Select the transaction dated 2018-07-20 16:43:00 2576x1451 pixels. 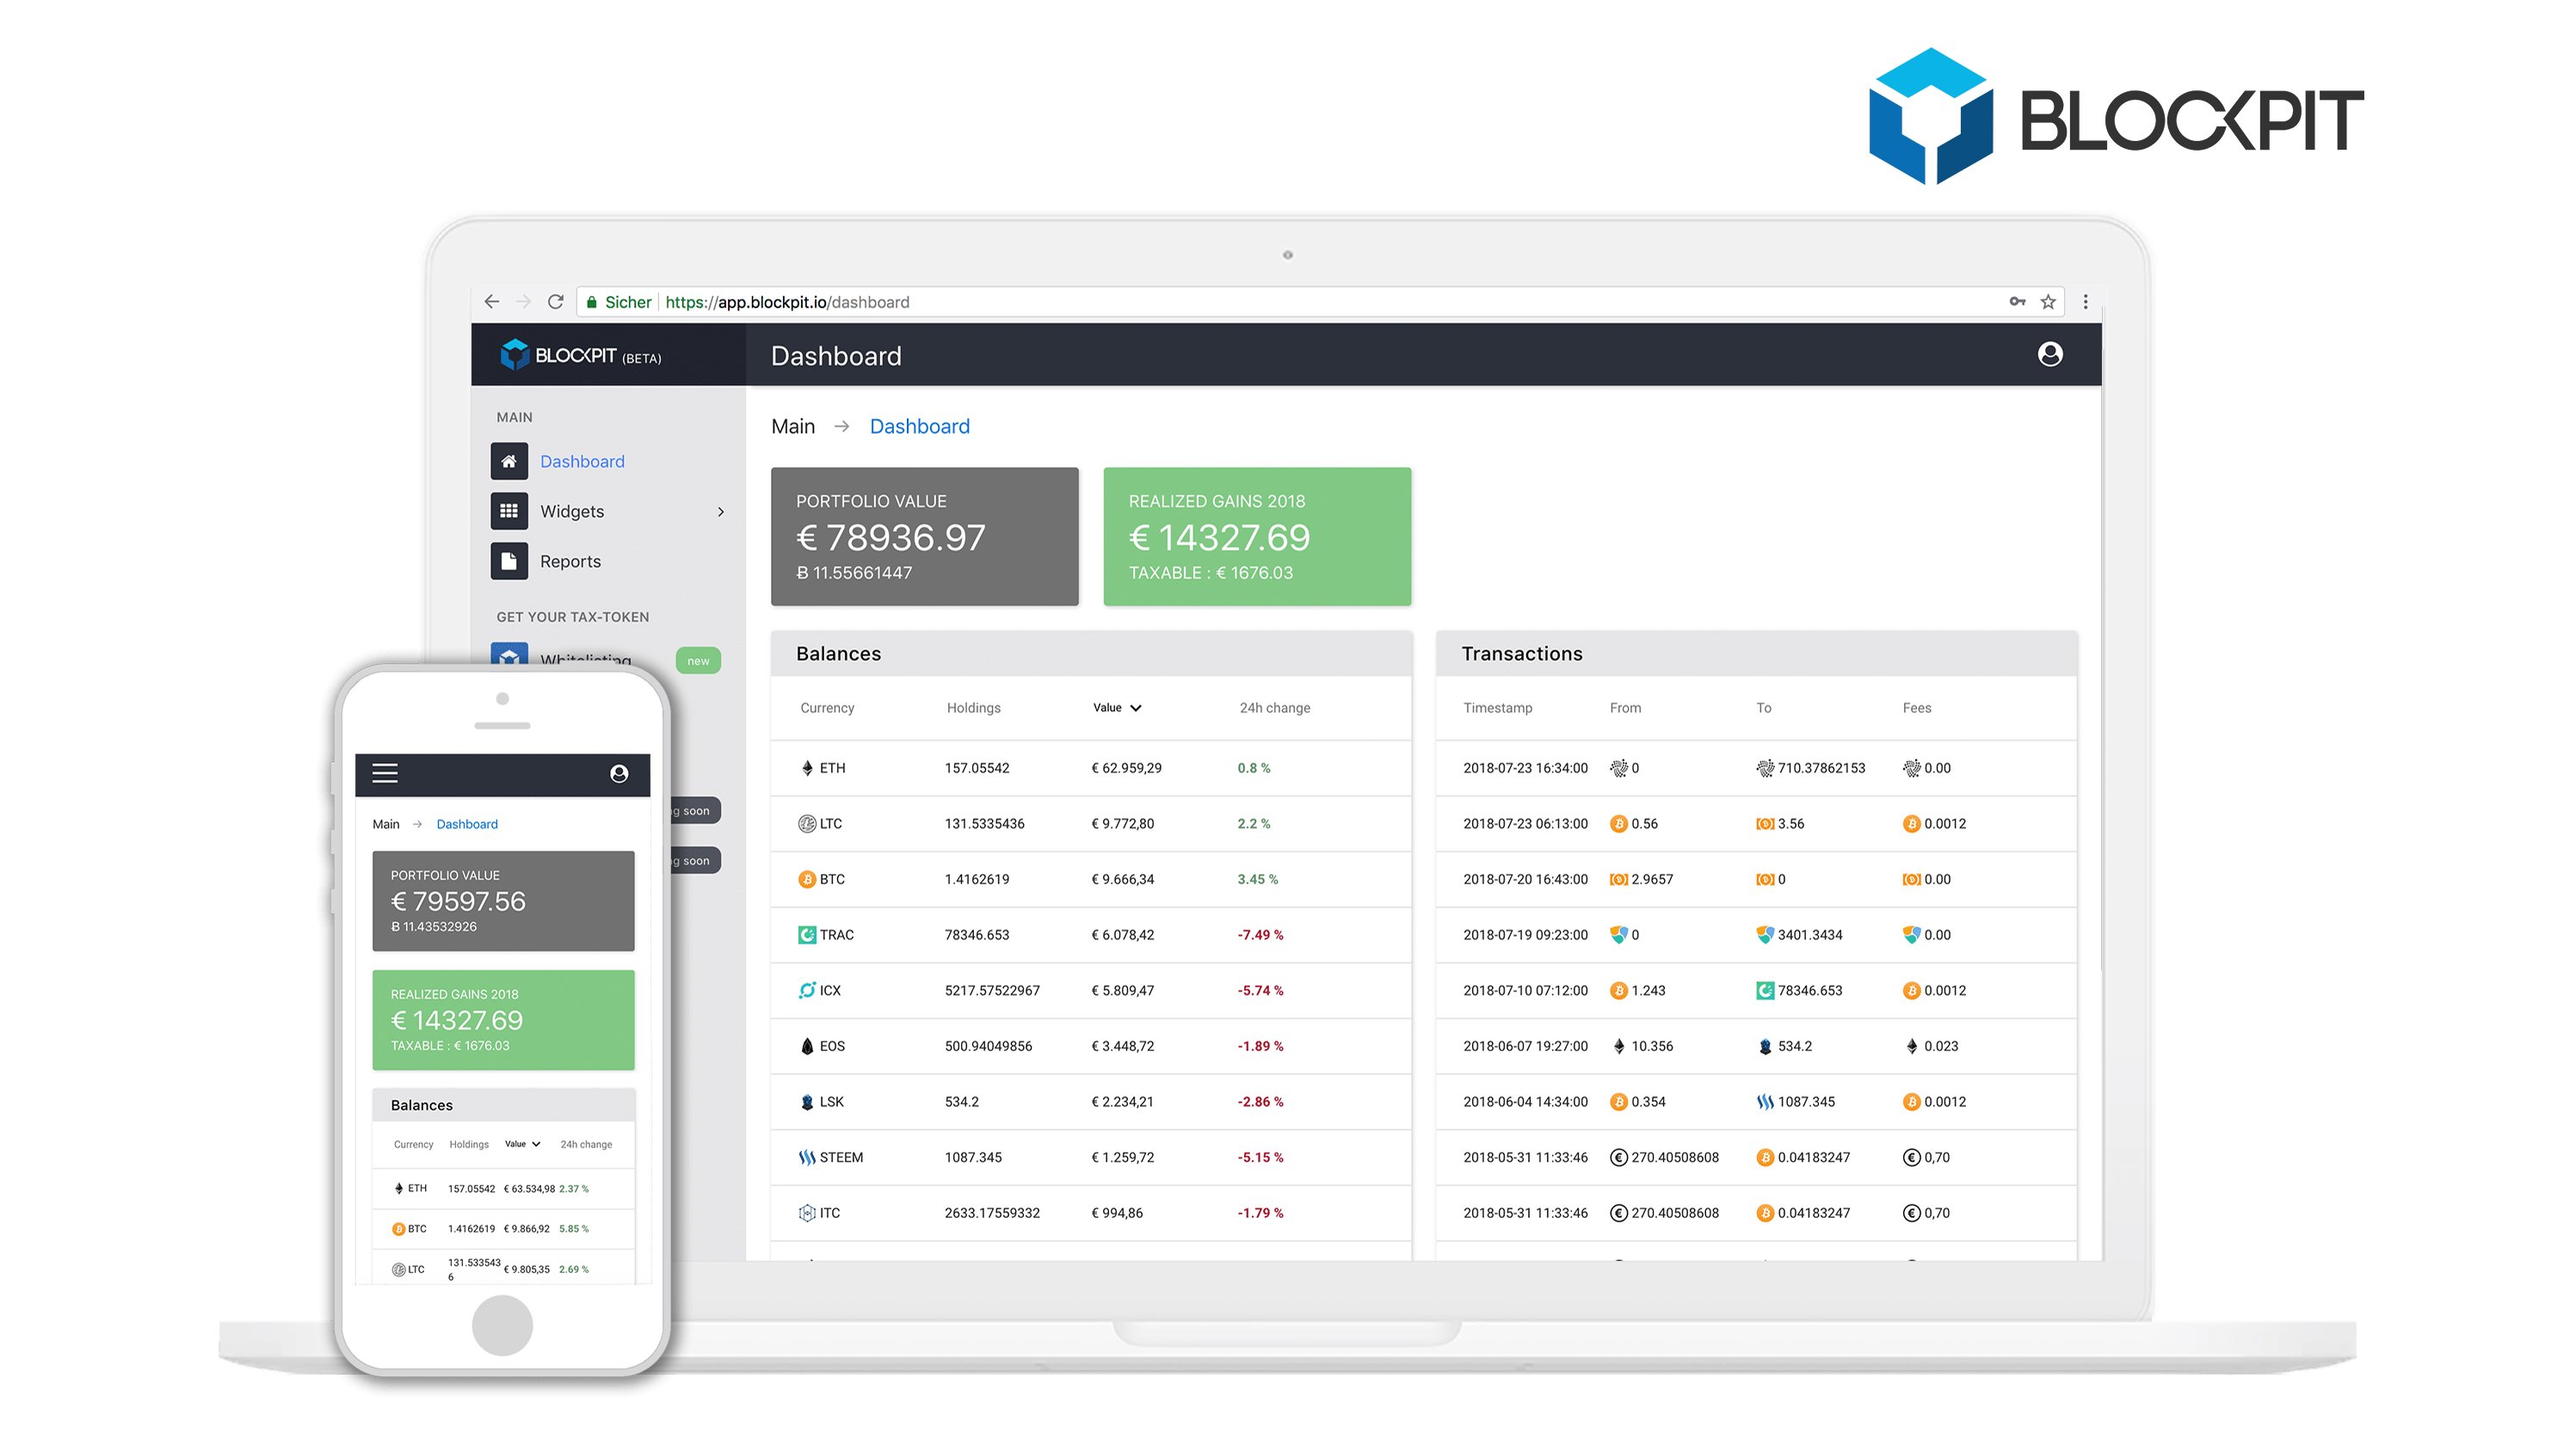pos(1756,879)
